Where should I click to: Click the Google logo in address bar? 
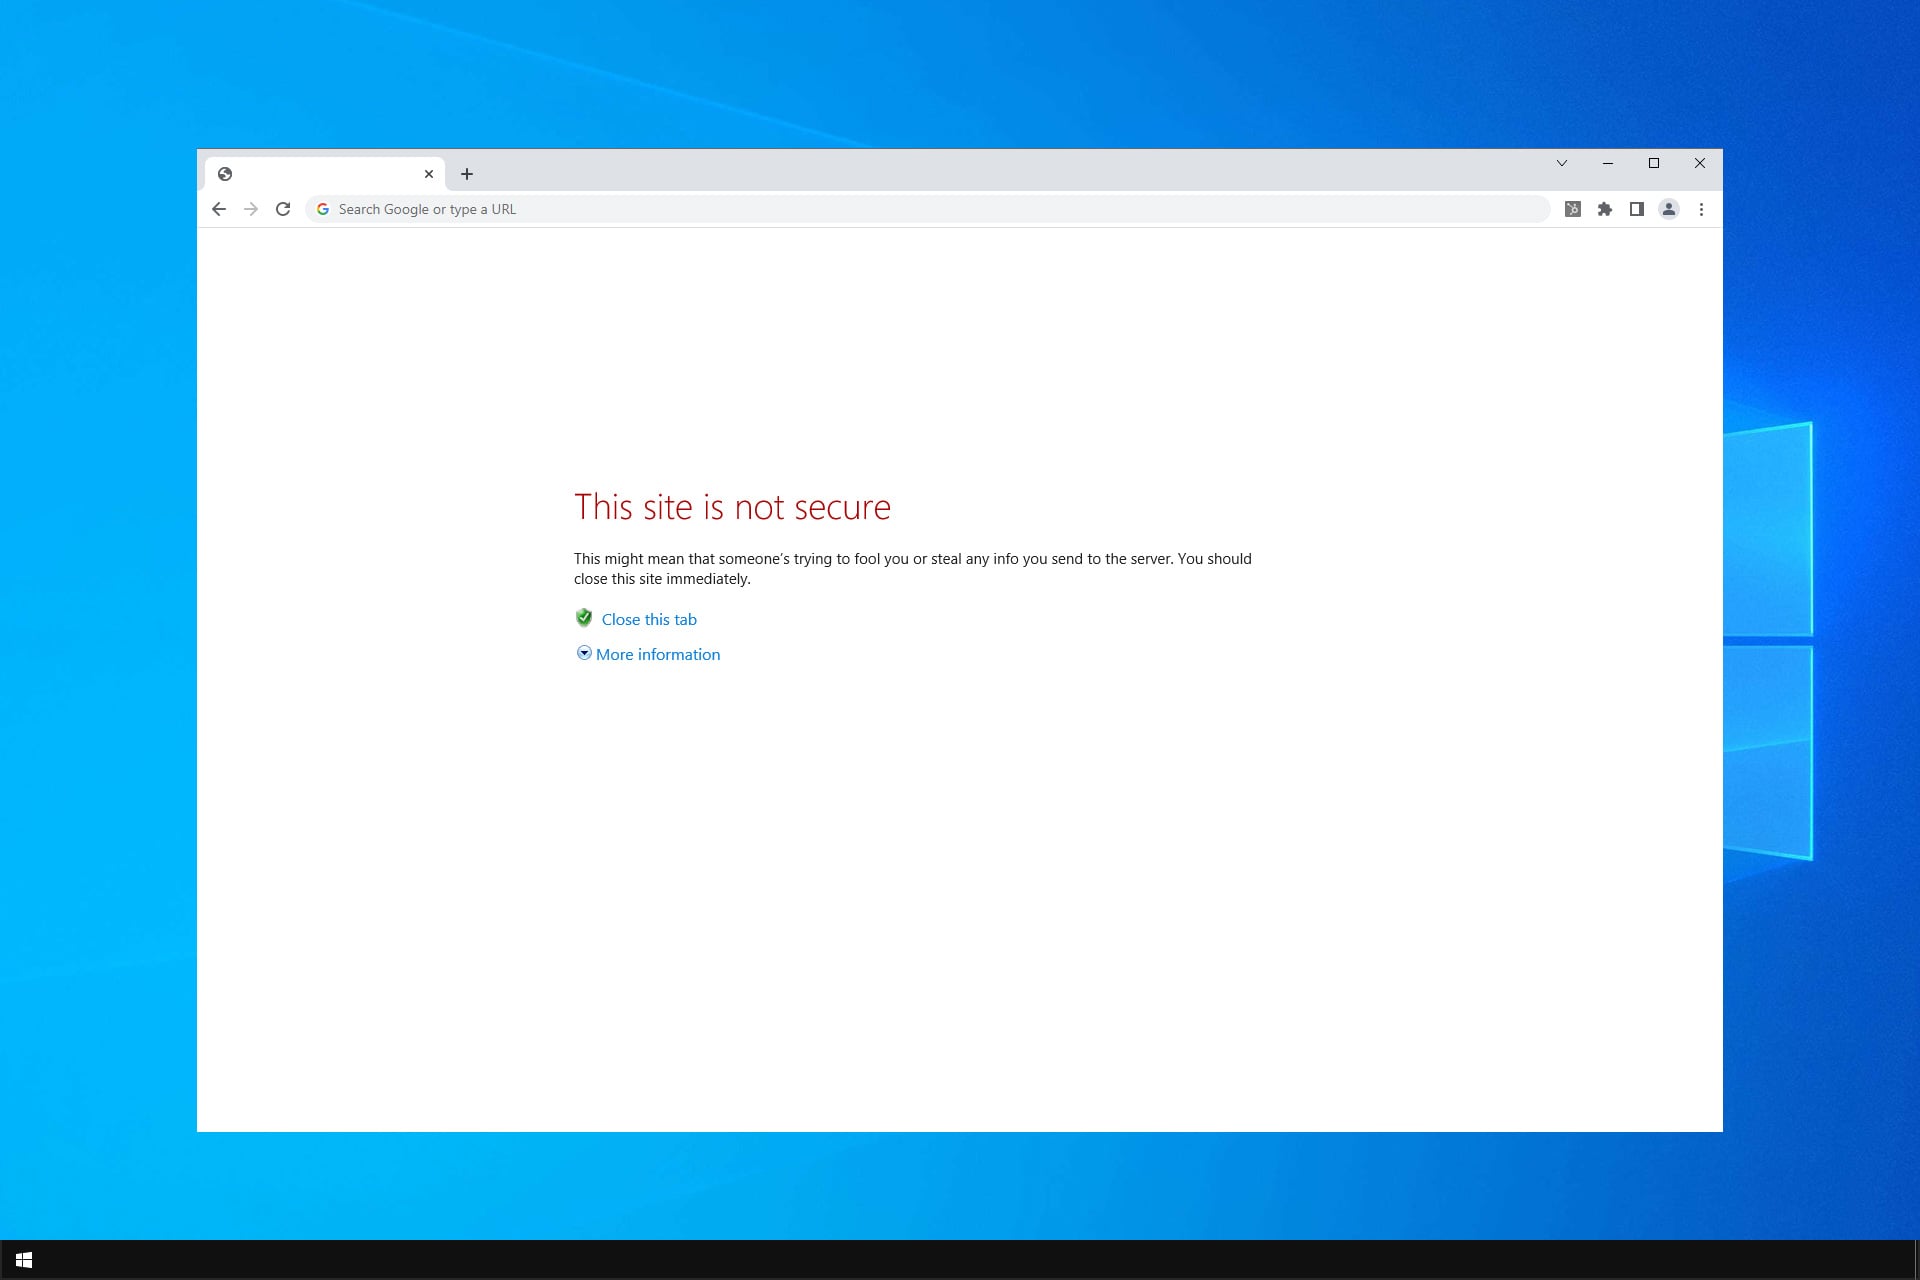323,209
